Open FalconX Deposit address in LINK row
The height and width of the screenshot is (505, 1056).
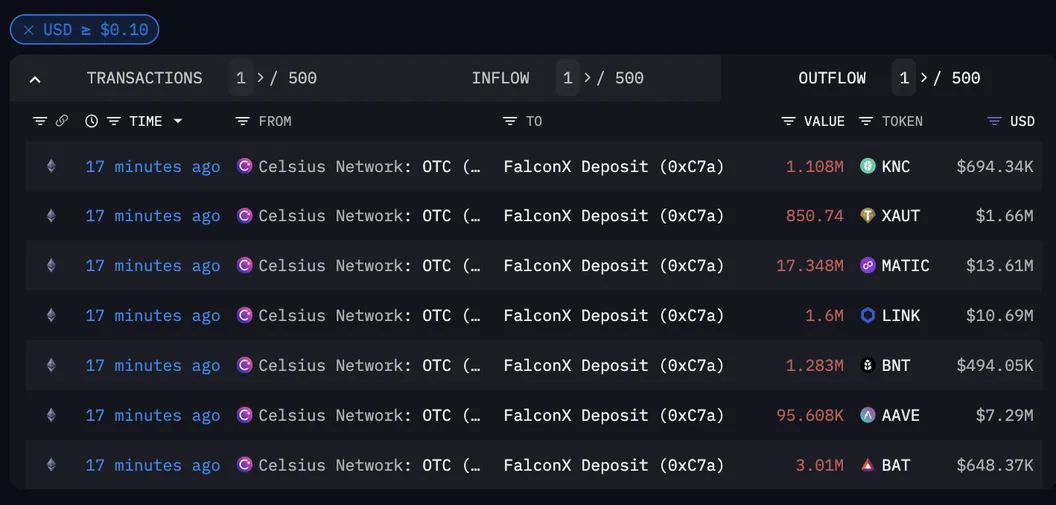click(x=613, y=316)
